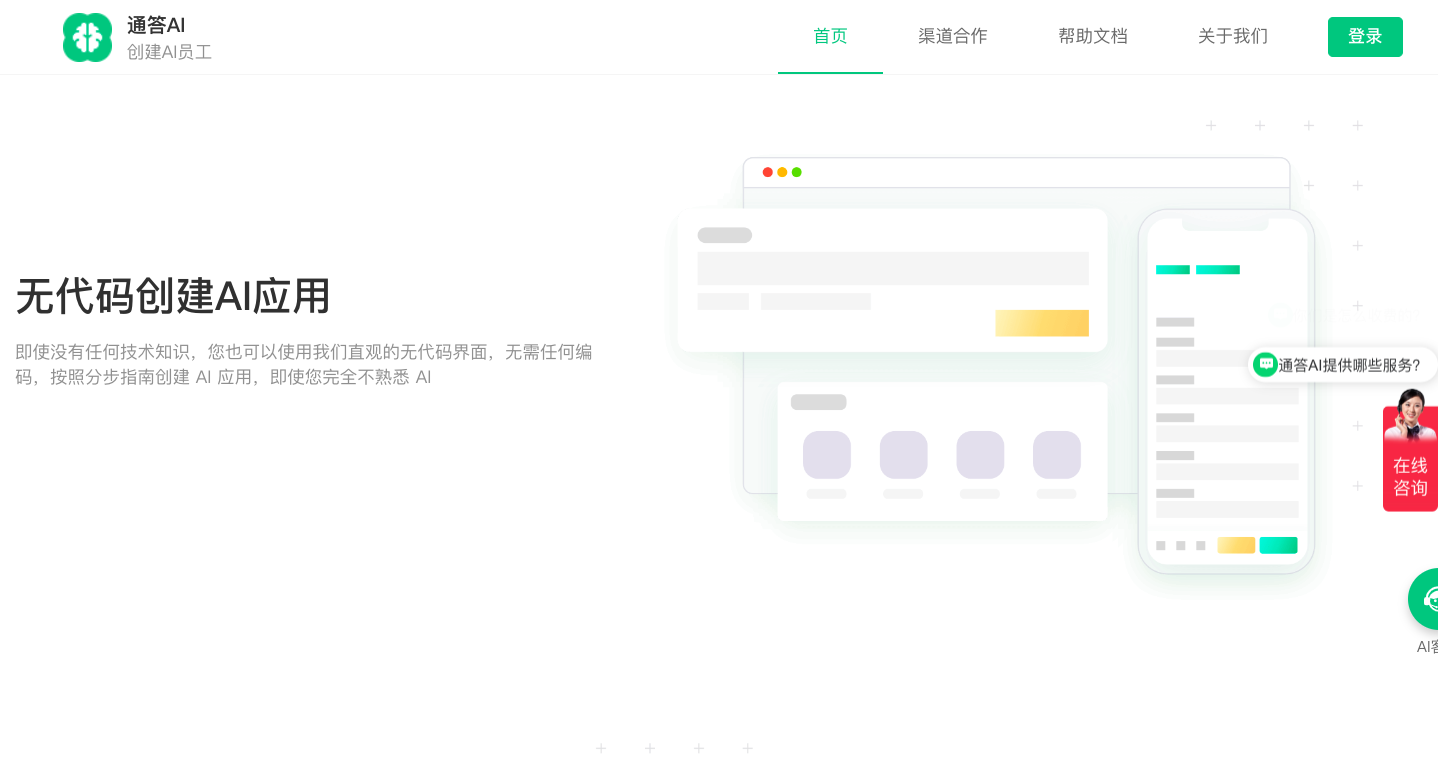Click the green chat bubble icon in service prompt

tap(1266, 365)
